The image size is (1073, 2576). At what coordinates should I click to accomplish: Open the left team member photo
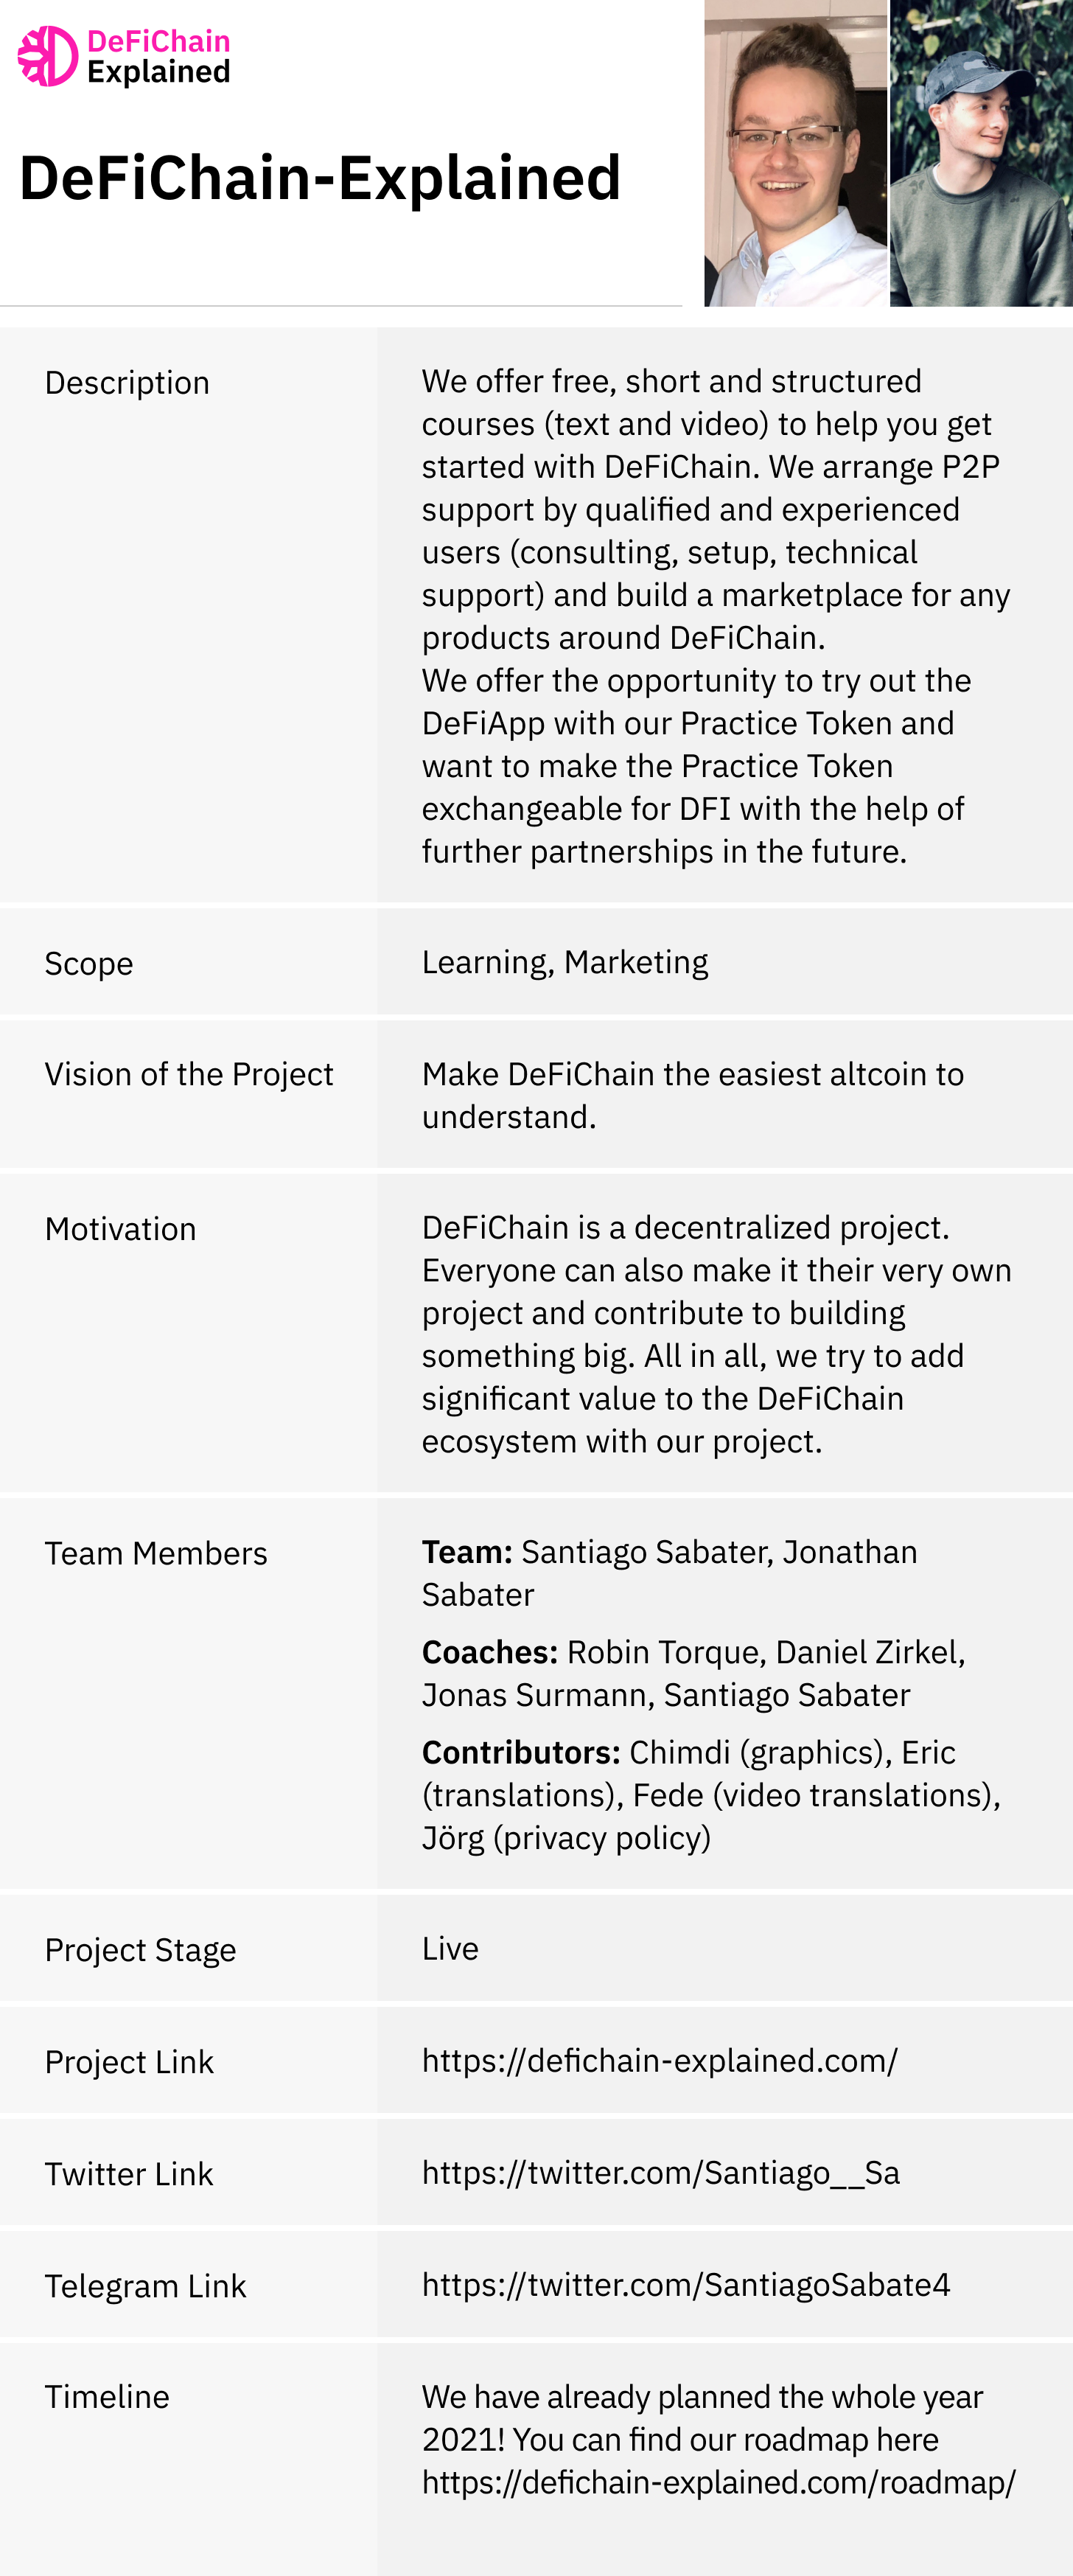coord(795,153)
